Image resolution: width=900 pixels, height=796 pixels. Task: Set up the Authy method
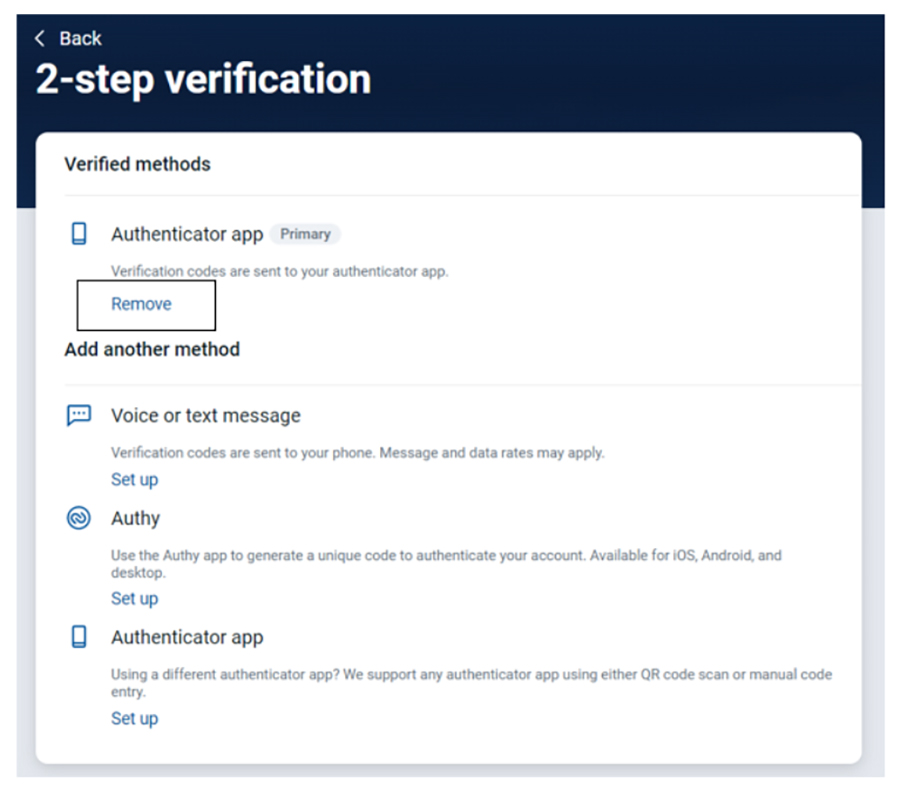click(x=134, y=599)
